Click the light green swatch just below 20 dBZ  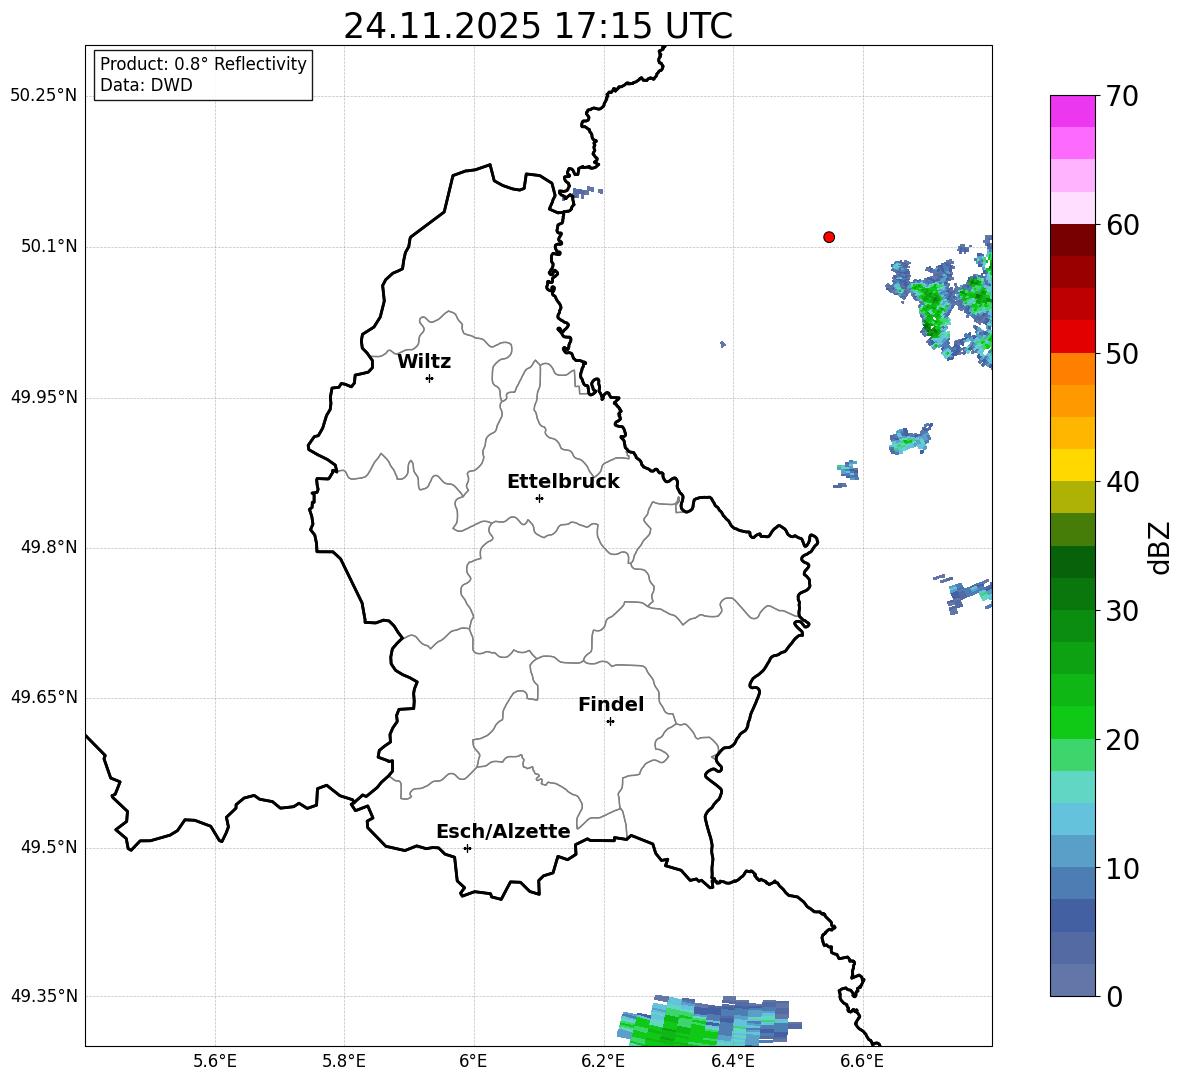1072,755
